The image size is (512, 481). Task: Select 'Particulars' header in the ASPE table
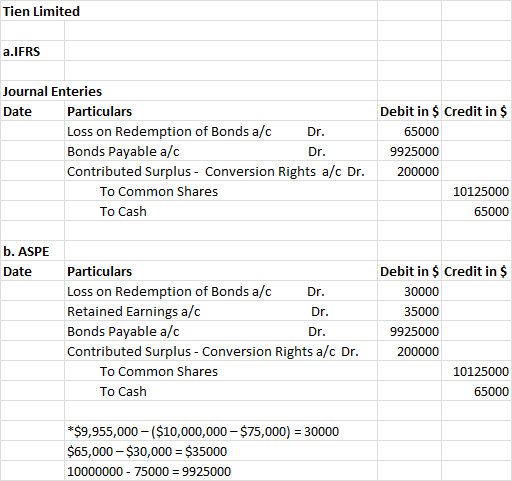tap(221, 271)
